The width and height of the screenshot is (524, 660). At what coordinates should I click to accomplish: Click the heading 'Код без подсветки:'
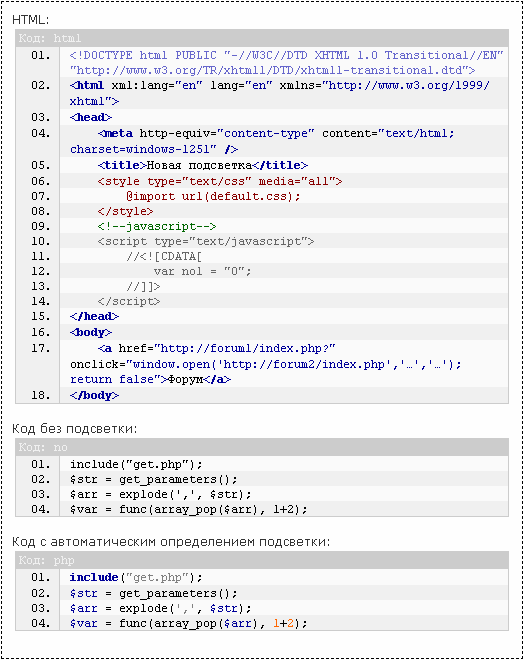coord(74,429)
